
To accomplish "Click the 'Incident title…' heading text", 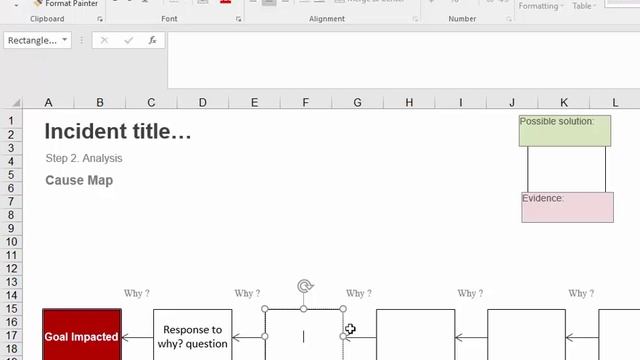I will point(118,131).
